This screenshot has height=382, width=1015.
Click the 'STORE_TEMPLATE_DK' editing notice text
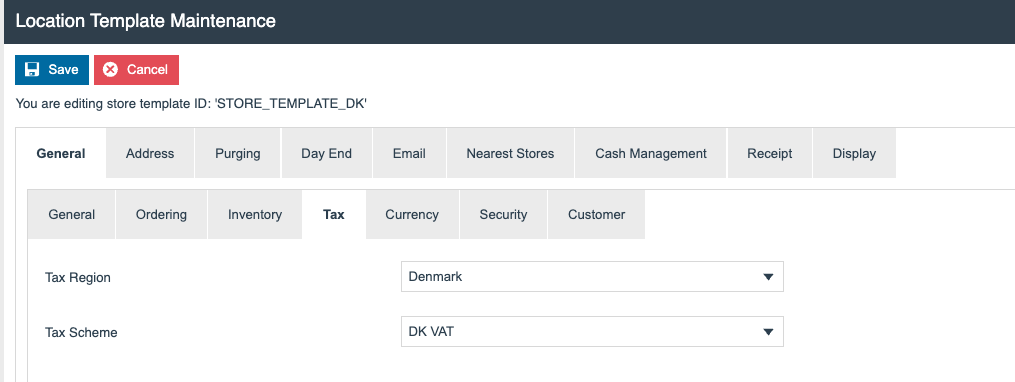(191, 104)
